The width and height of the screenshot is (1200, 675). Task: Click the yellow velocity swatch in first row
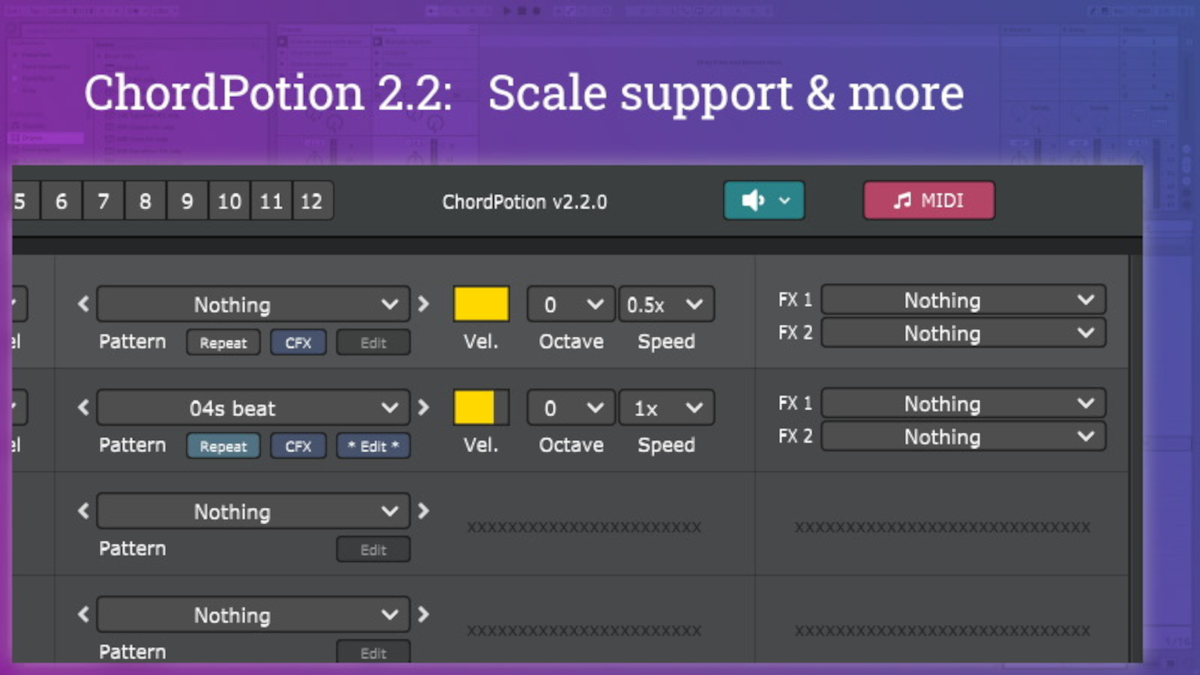click(x=481, y=304)
